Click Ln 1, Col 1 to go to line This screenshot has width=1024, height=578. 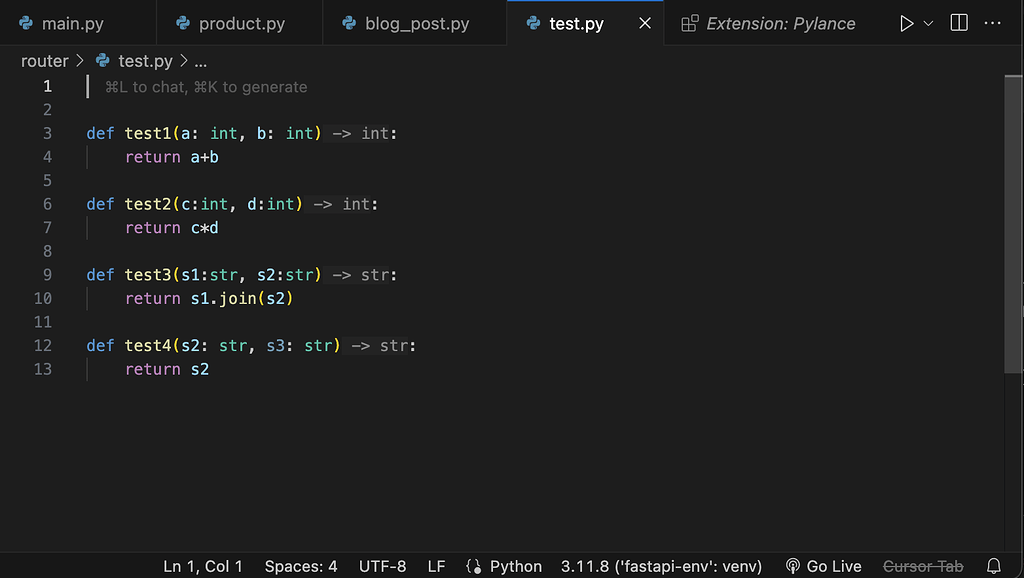point(203,565)
